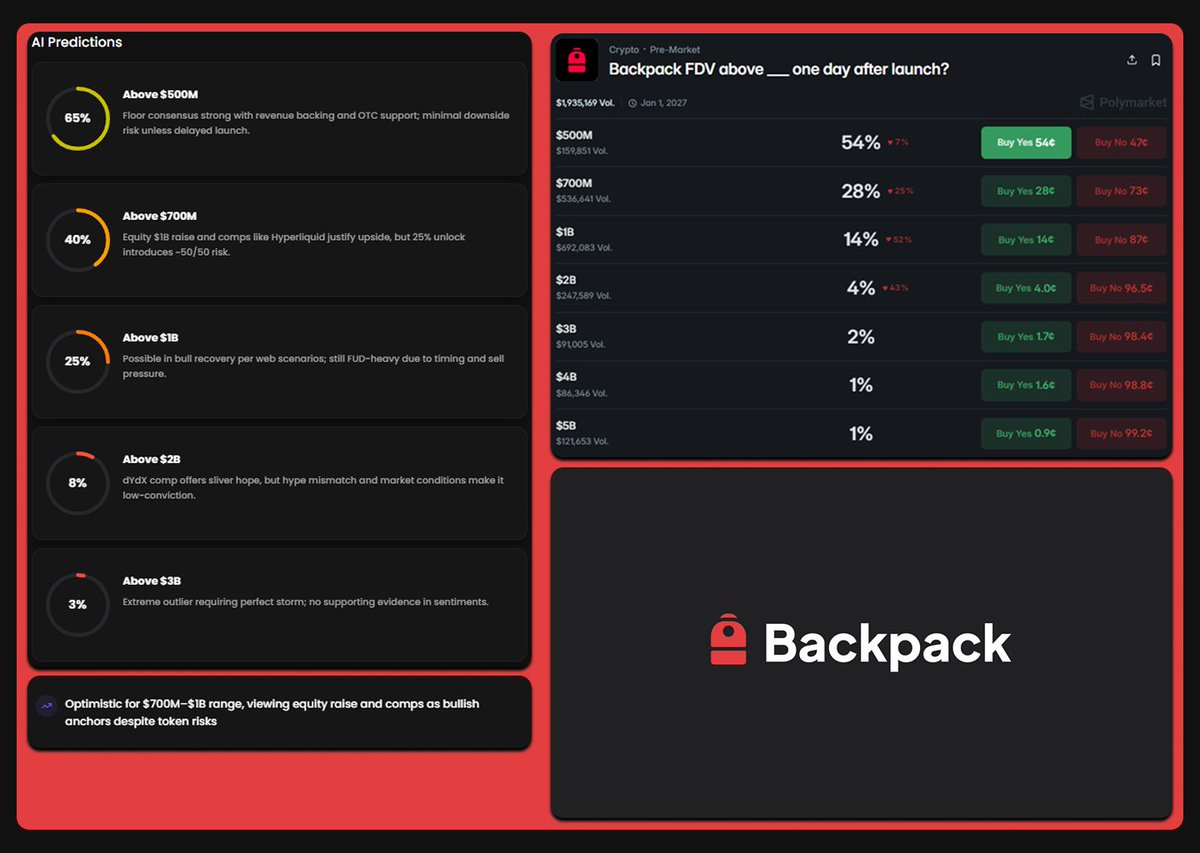The image size is (1200, 853).
Task: Click the $536,641 Vol. figure
Action: click(x=582, y=200)
